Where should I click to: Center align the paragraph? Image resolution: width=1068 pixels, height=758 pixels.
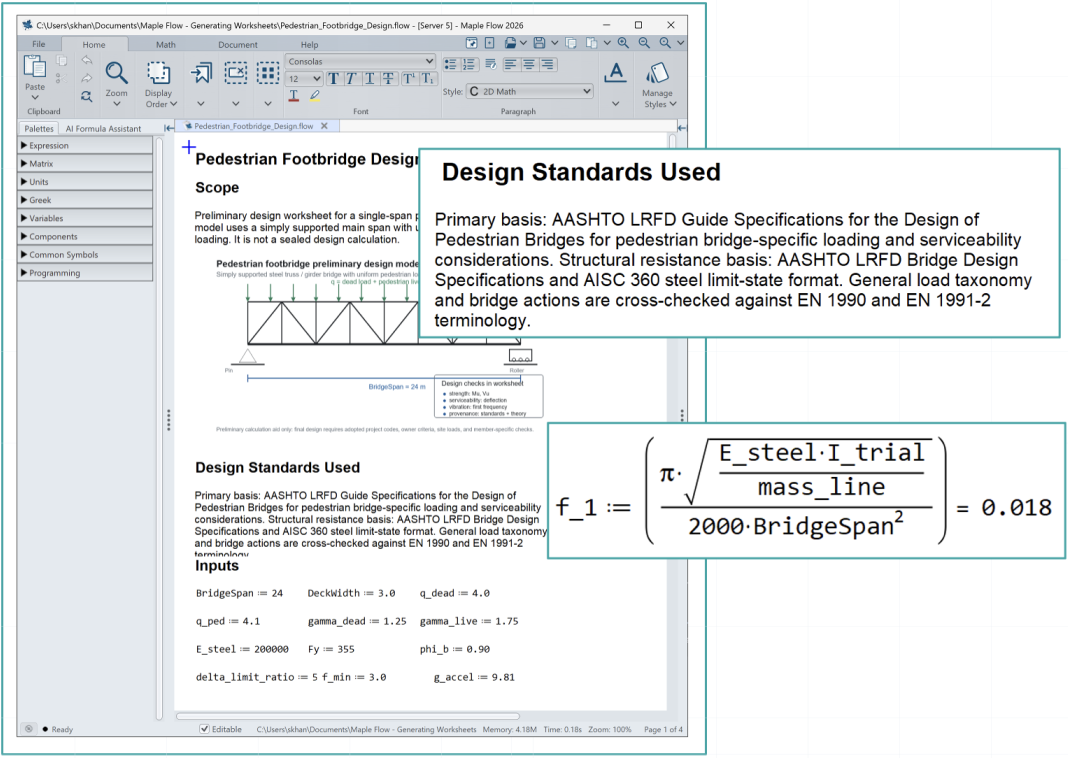529,64
